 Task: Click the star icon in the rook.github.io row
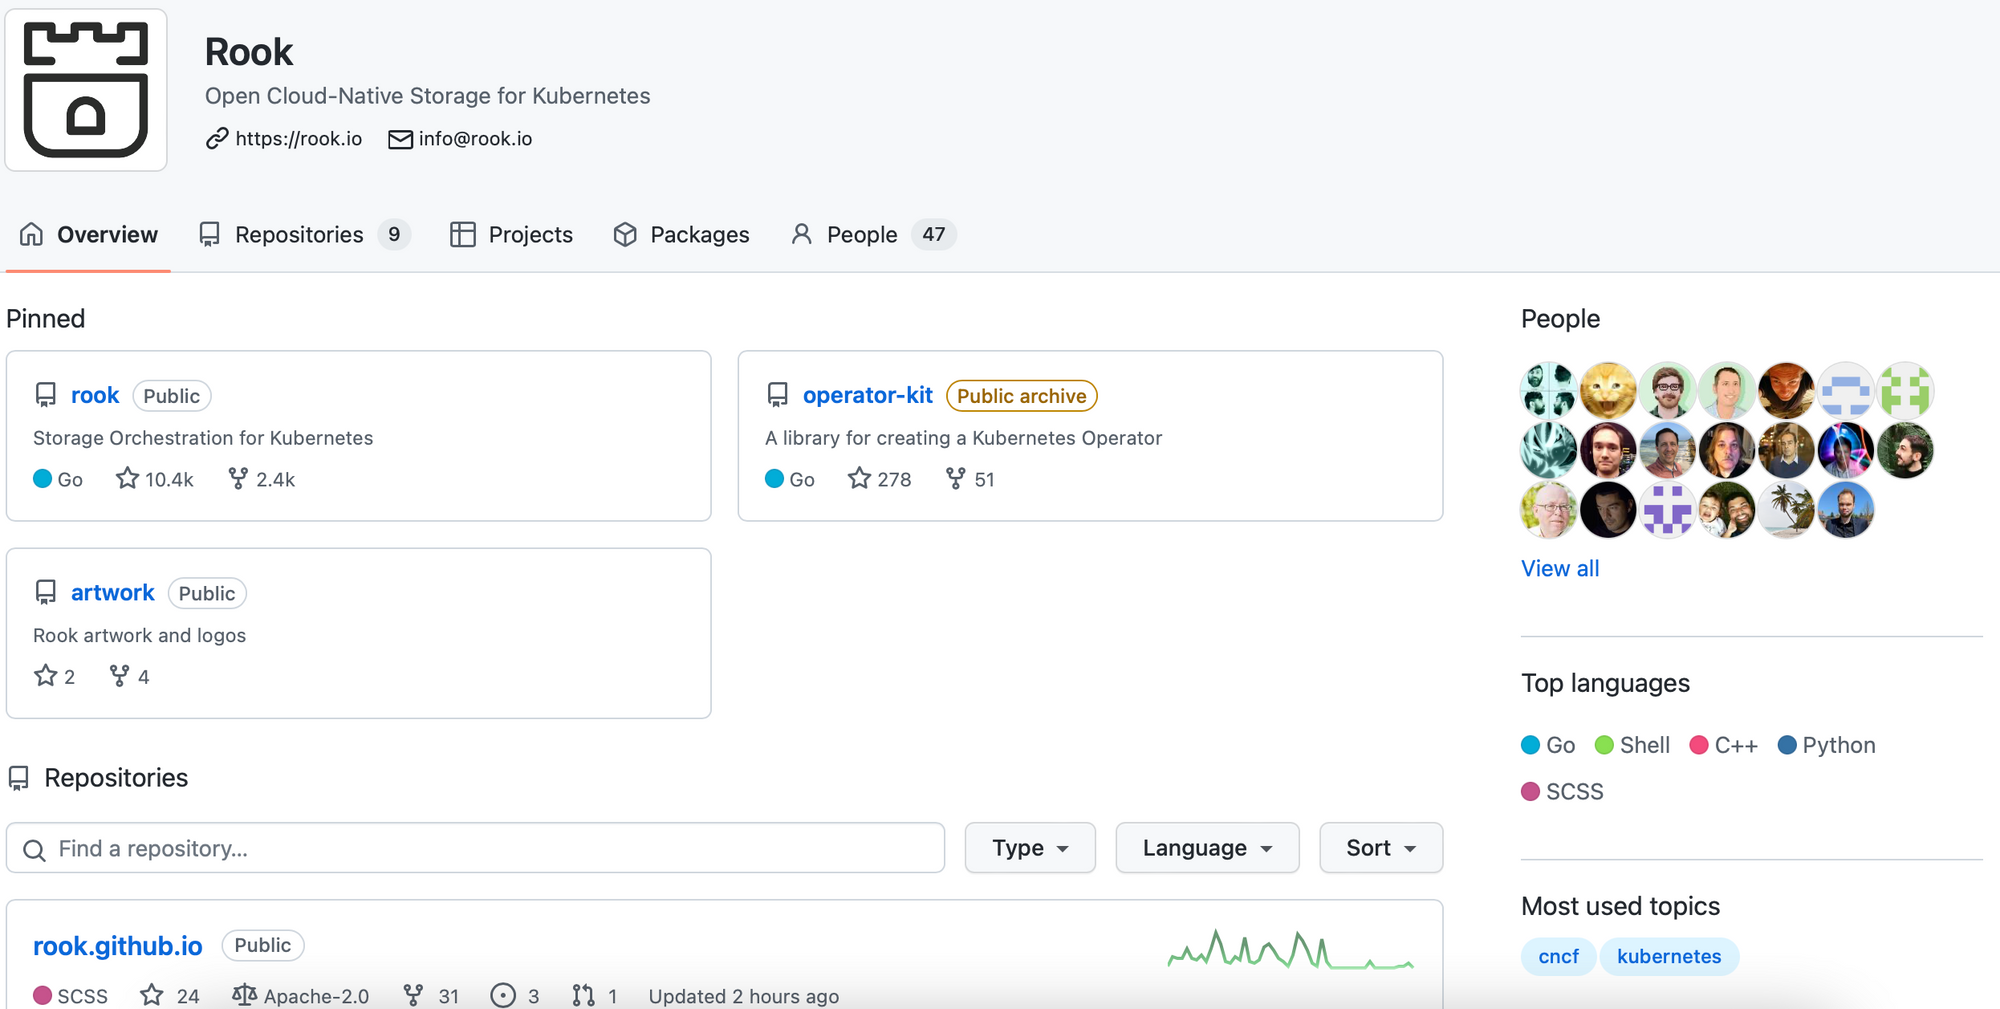click(152, 995)
